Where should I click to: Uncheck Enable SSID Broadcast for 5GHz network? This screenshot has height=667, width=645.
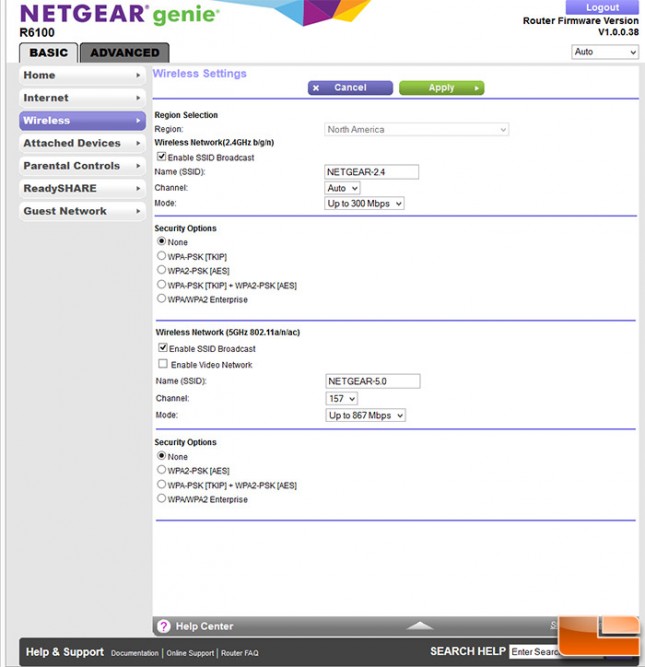[163, 348]
